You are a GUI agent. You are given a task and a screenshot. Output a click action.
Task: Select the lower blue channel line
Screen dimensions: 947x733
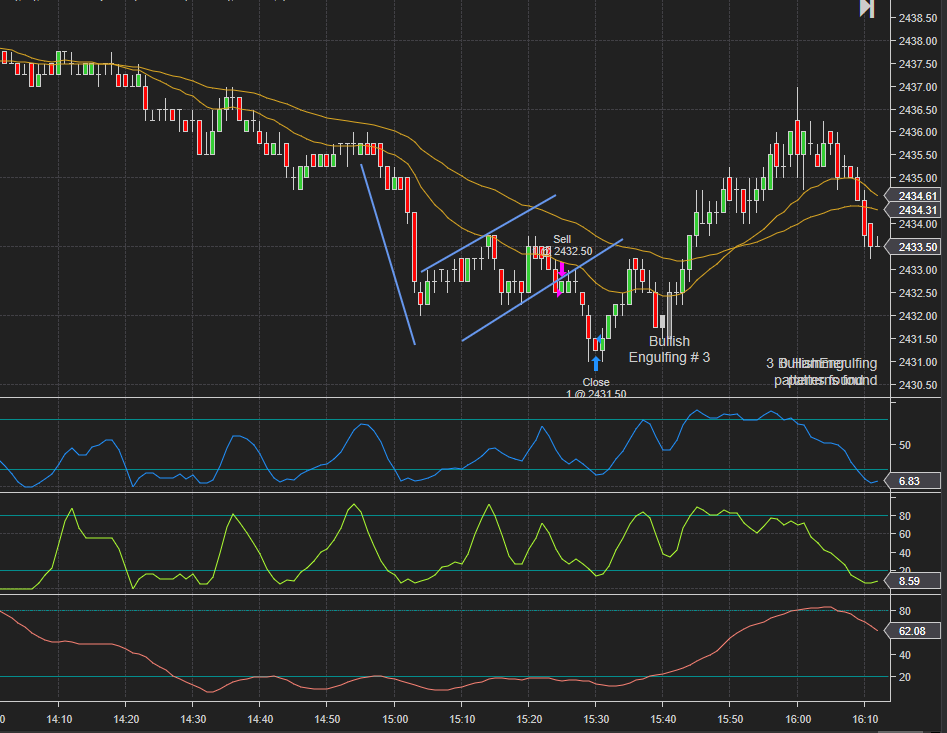(541, 290)
